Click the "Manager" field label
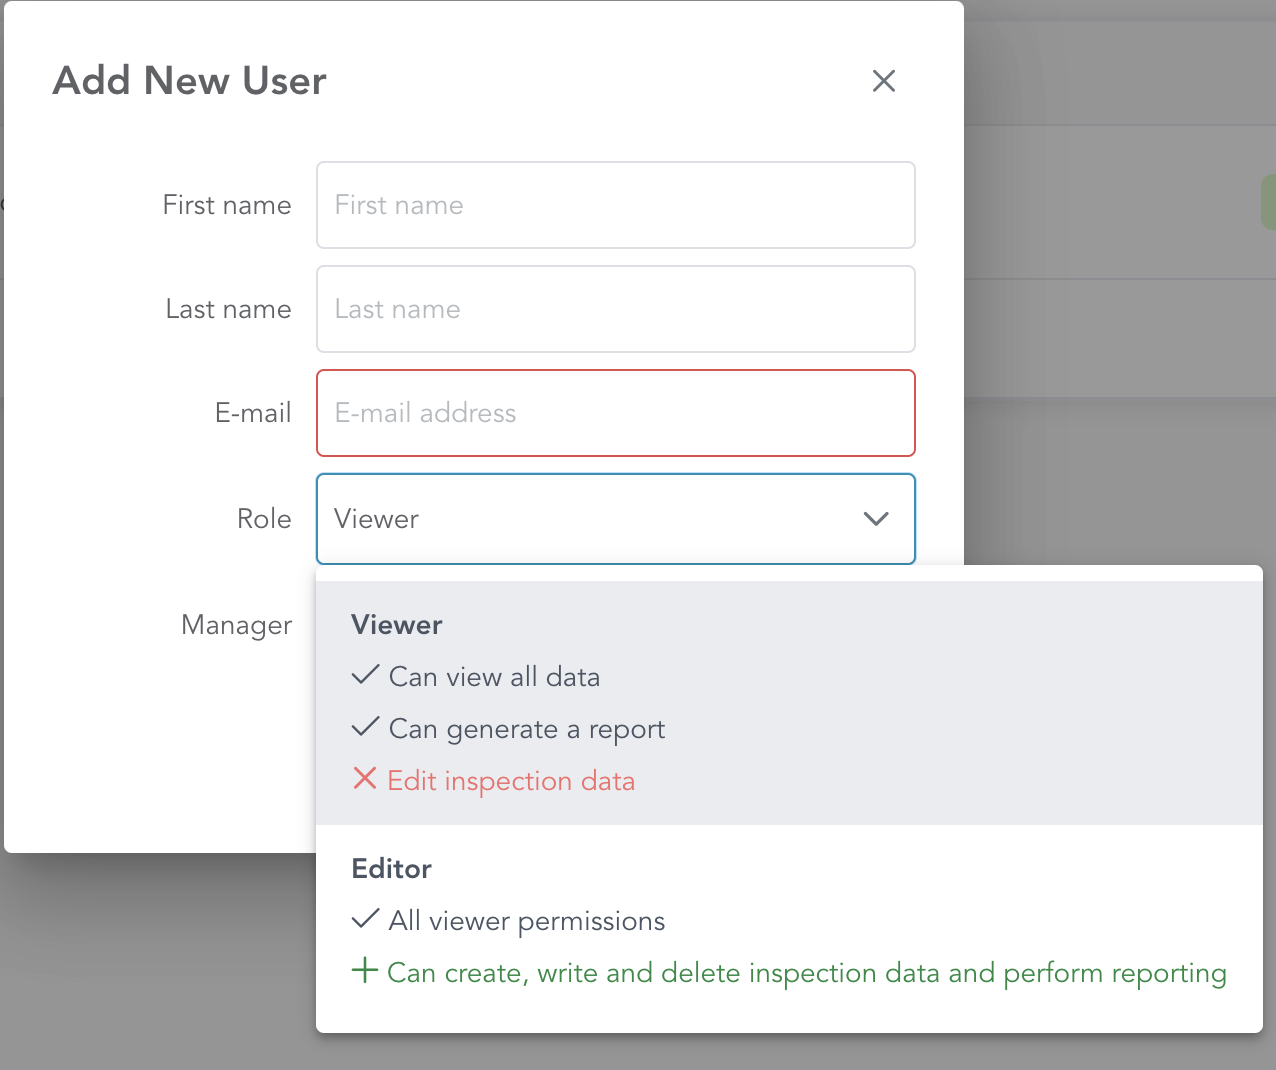 [x=237, y=625]
